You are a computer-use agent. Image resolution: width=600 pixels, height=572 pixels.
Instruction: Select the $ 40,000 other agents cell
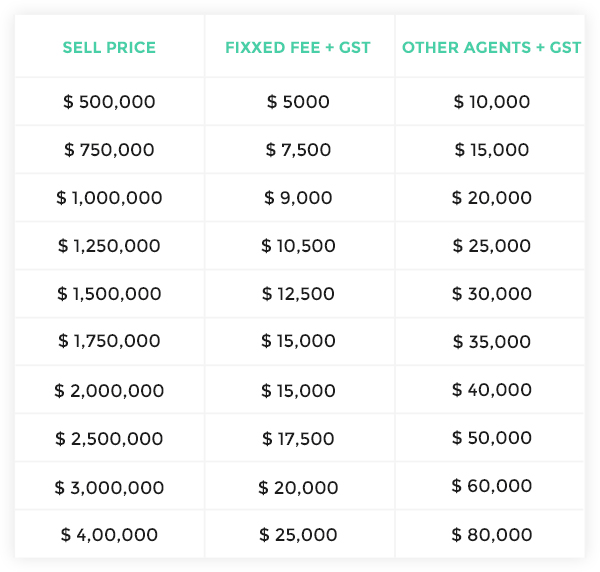(x=492, y=390)
